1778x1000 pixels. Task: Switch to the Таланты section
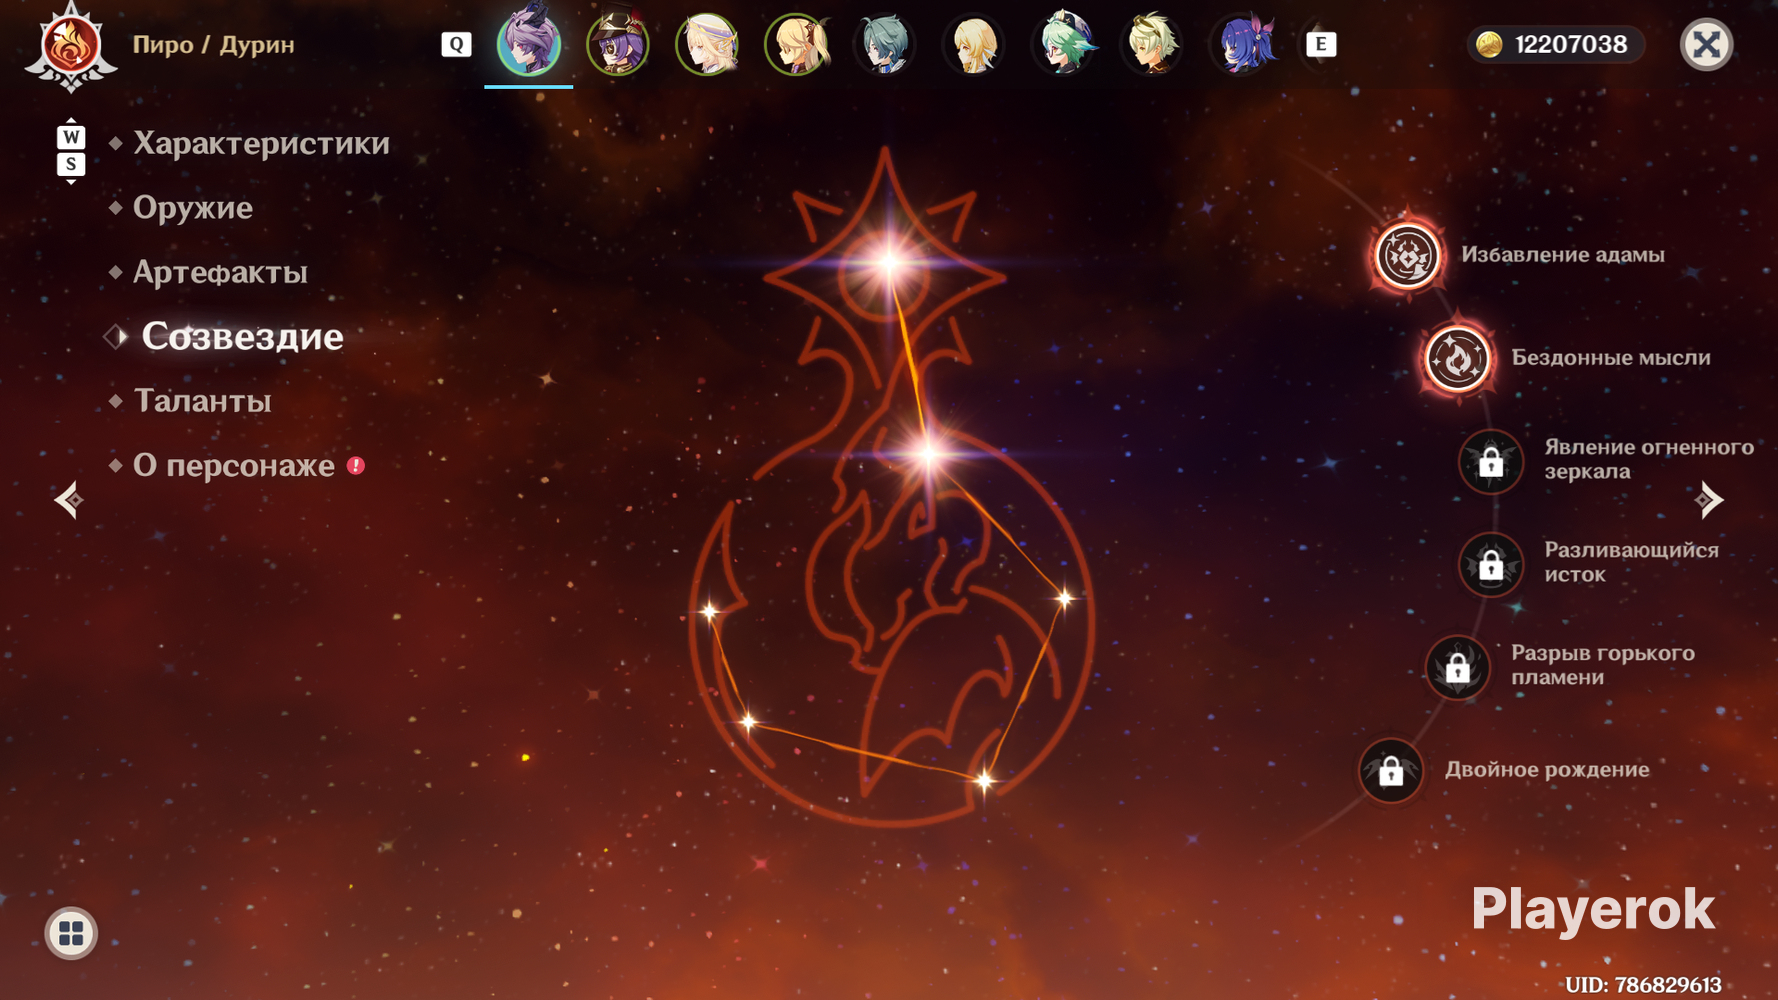point(202,401)
